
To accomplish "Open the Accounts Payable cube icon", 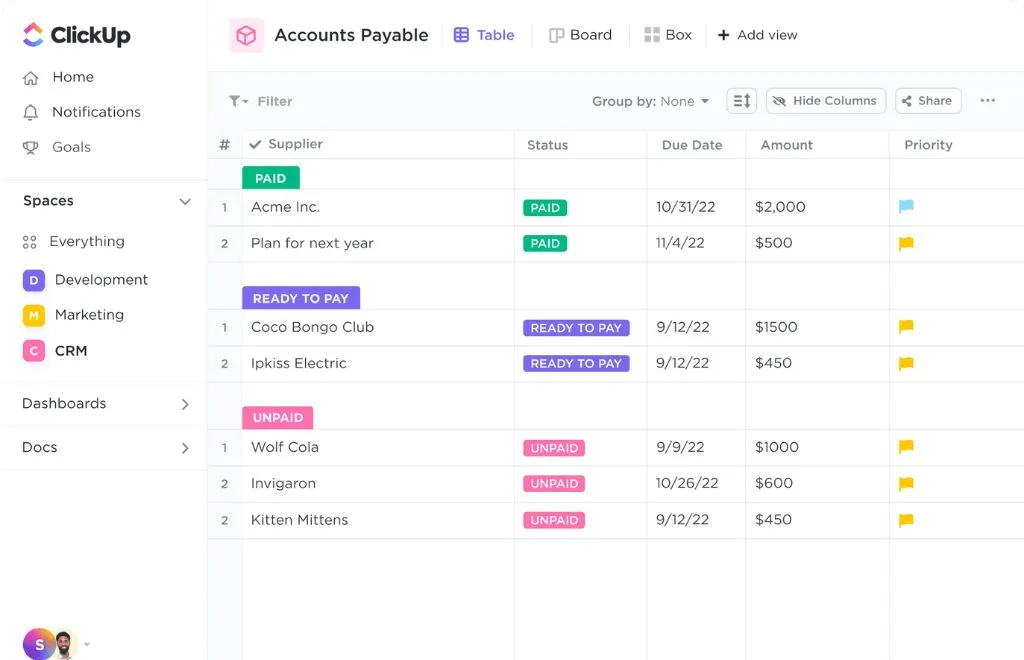I will click(246, 36).
